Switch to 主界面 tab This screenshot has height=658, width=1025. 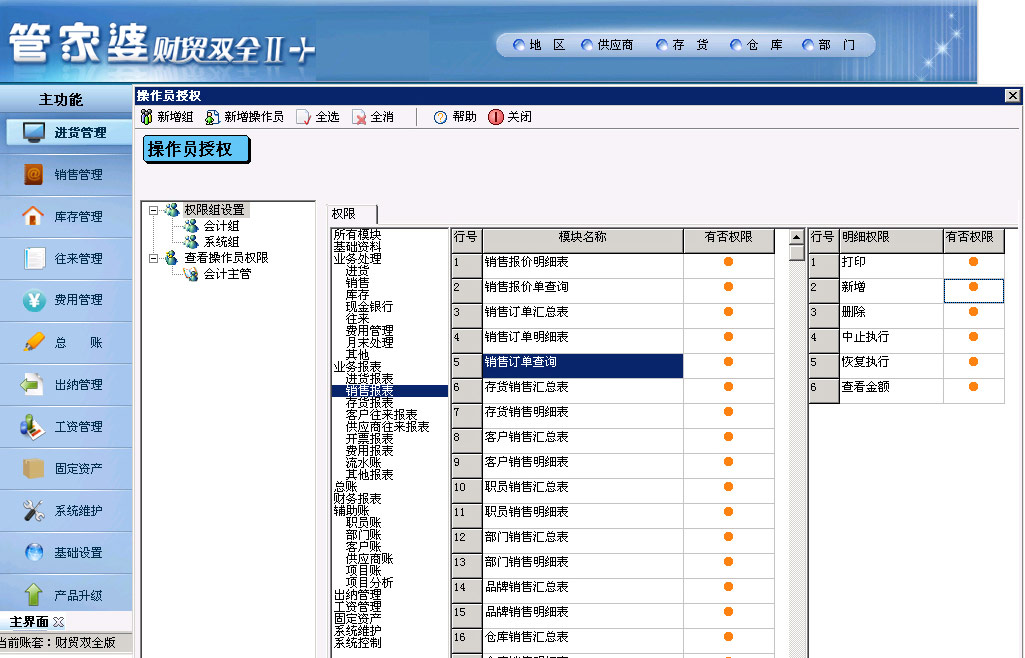(x=29, y=621)
